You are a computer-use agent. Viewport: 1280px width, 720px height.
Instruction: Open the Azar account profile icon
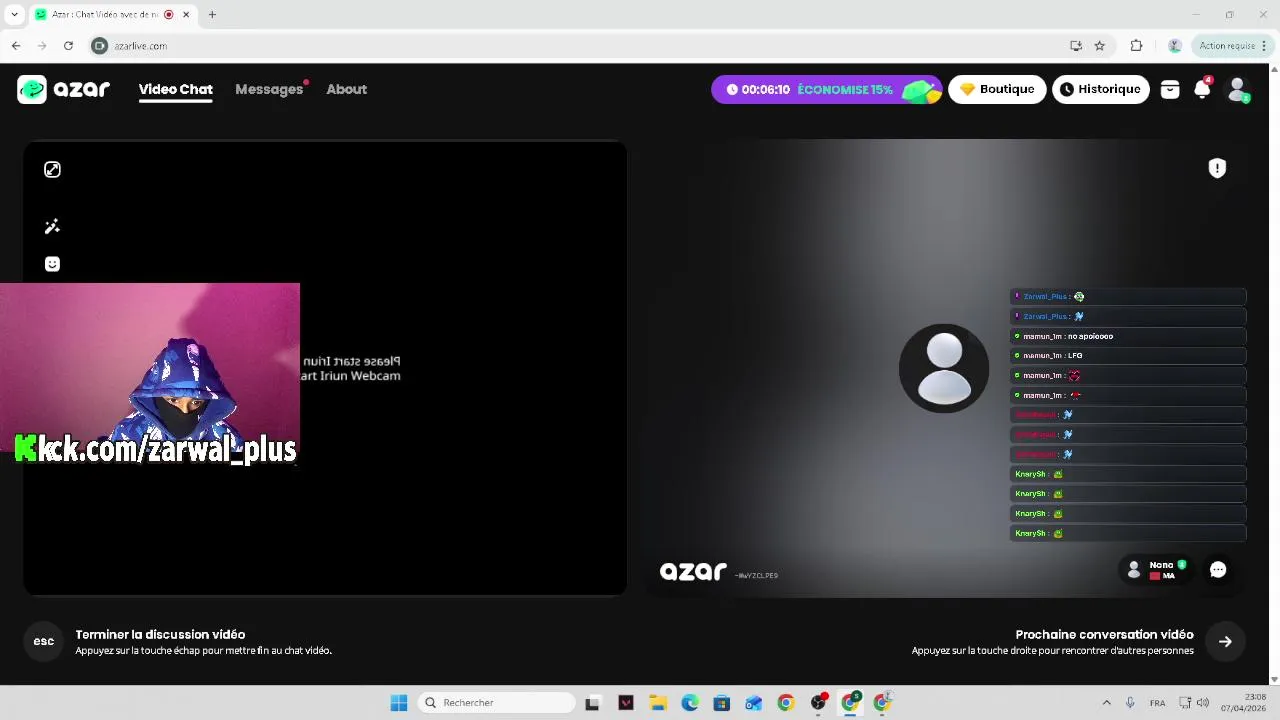point(1238,89)
